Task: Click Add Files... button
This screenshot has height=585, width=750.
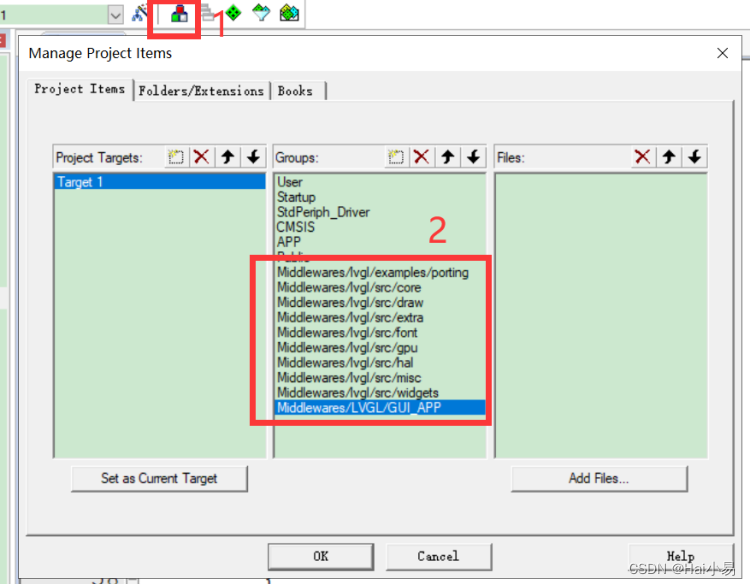Action: [x=599, y=478]
